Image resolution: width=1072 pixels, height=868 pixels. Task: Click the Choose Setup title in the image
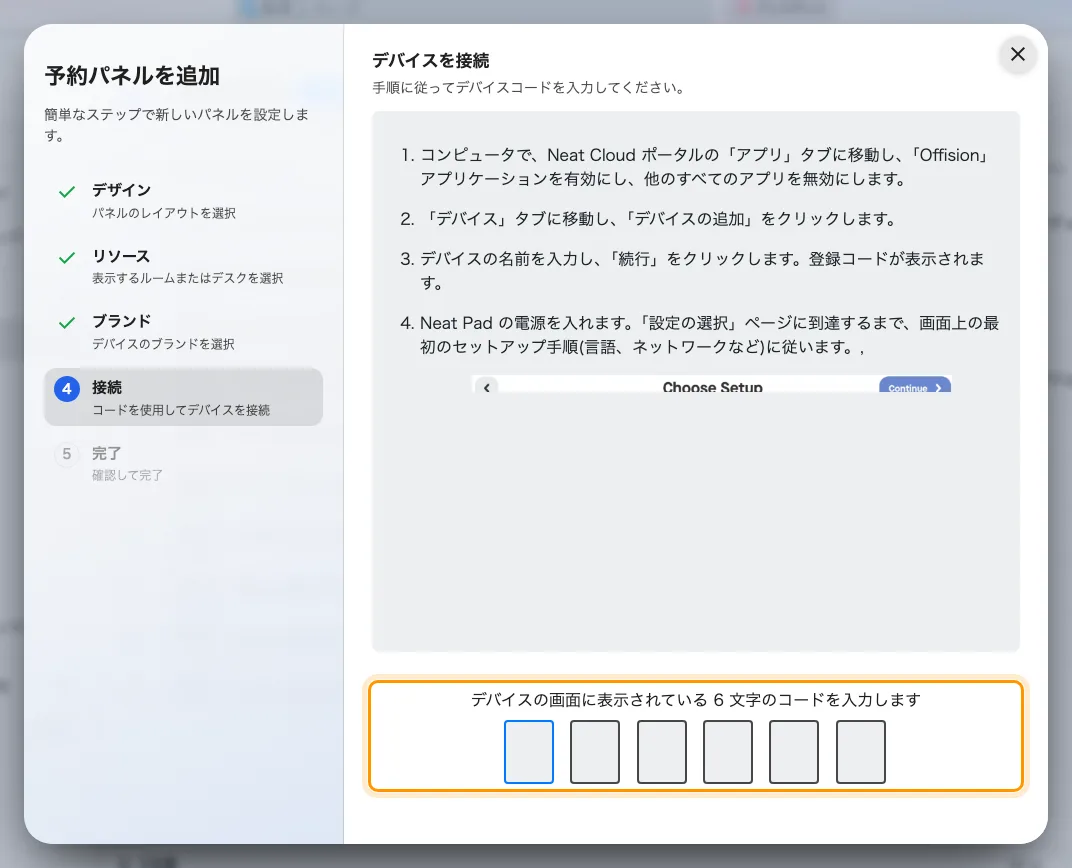(712, 387)
